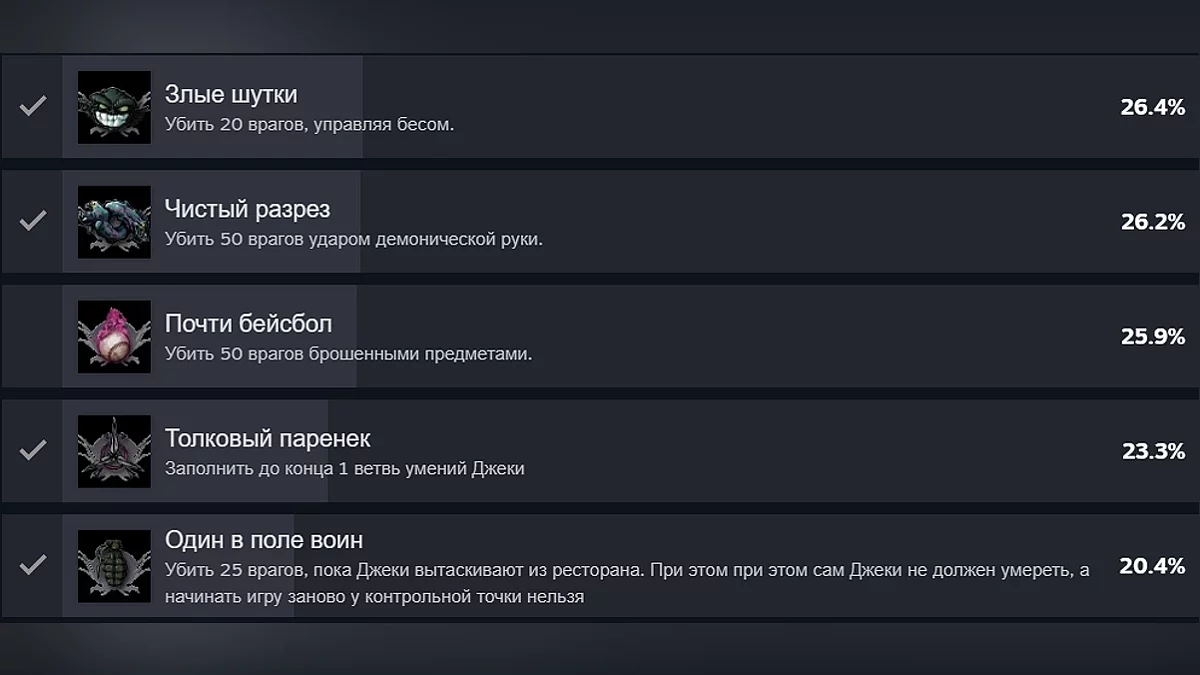Click the grinning imp icon for Злые шутки
The height and width of the screenshot is (675, 1200).
point(114,107)
